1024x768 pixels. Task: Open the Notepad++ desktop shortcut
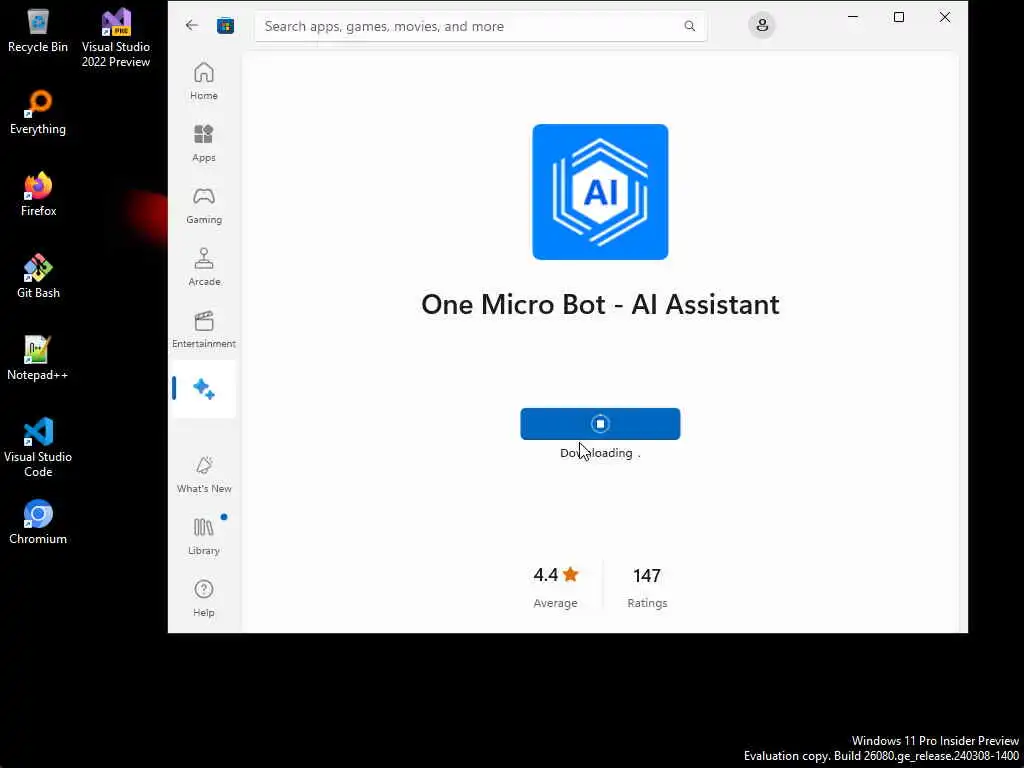coord(38,358)
